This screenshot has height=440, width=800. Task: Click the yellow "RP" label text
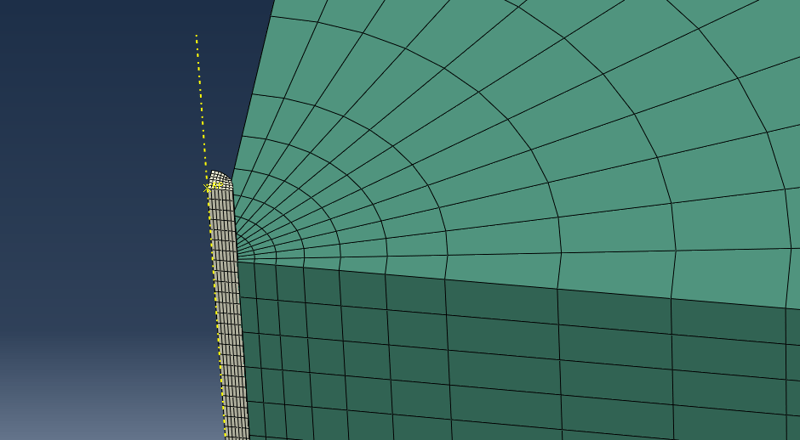click(216, 185)
